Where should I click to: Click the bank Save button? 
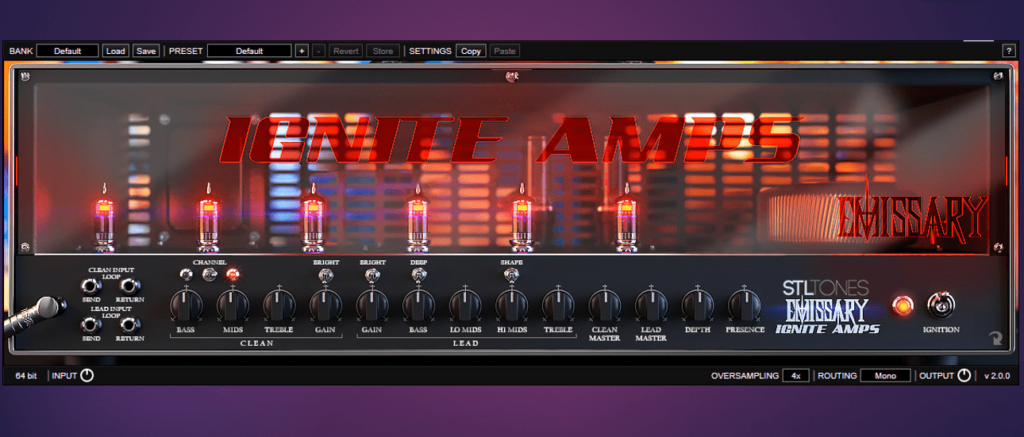[146, 51]
